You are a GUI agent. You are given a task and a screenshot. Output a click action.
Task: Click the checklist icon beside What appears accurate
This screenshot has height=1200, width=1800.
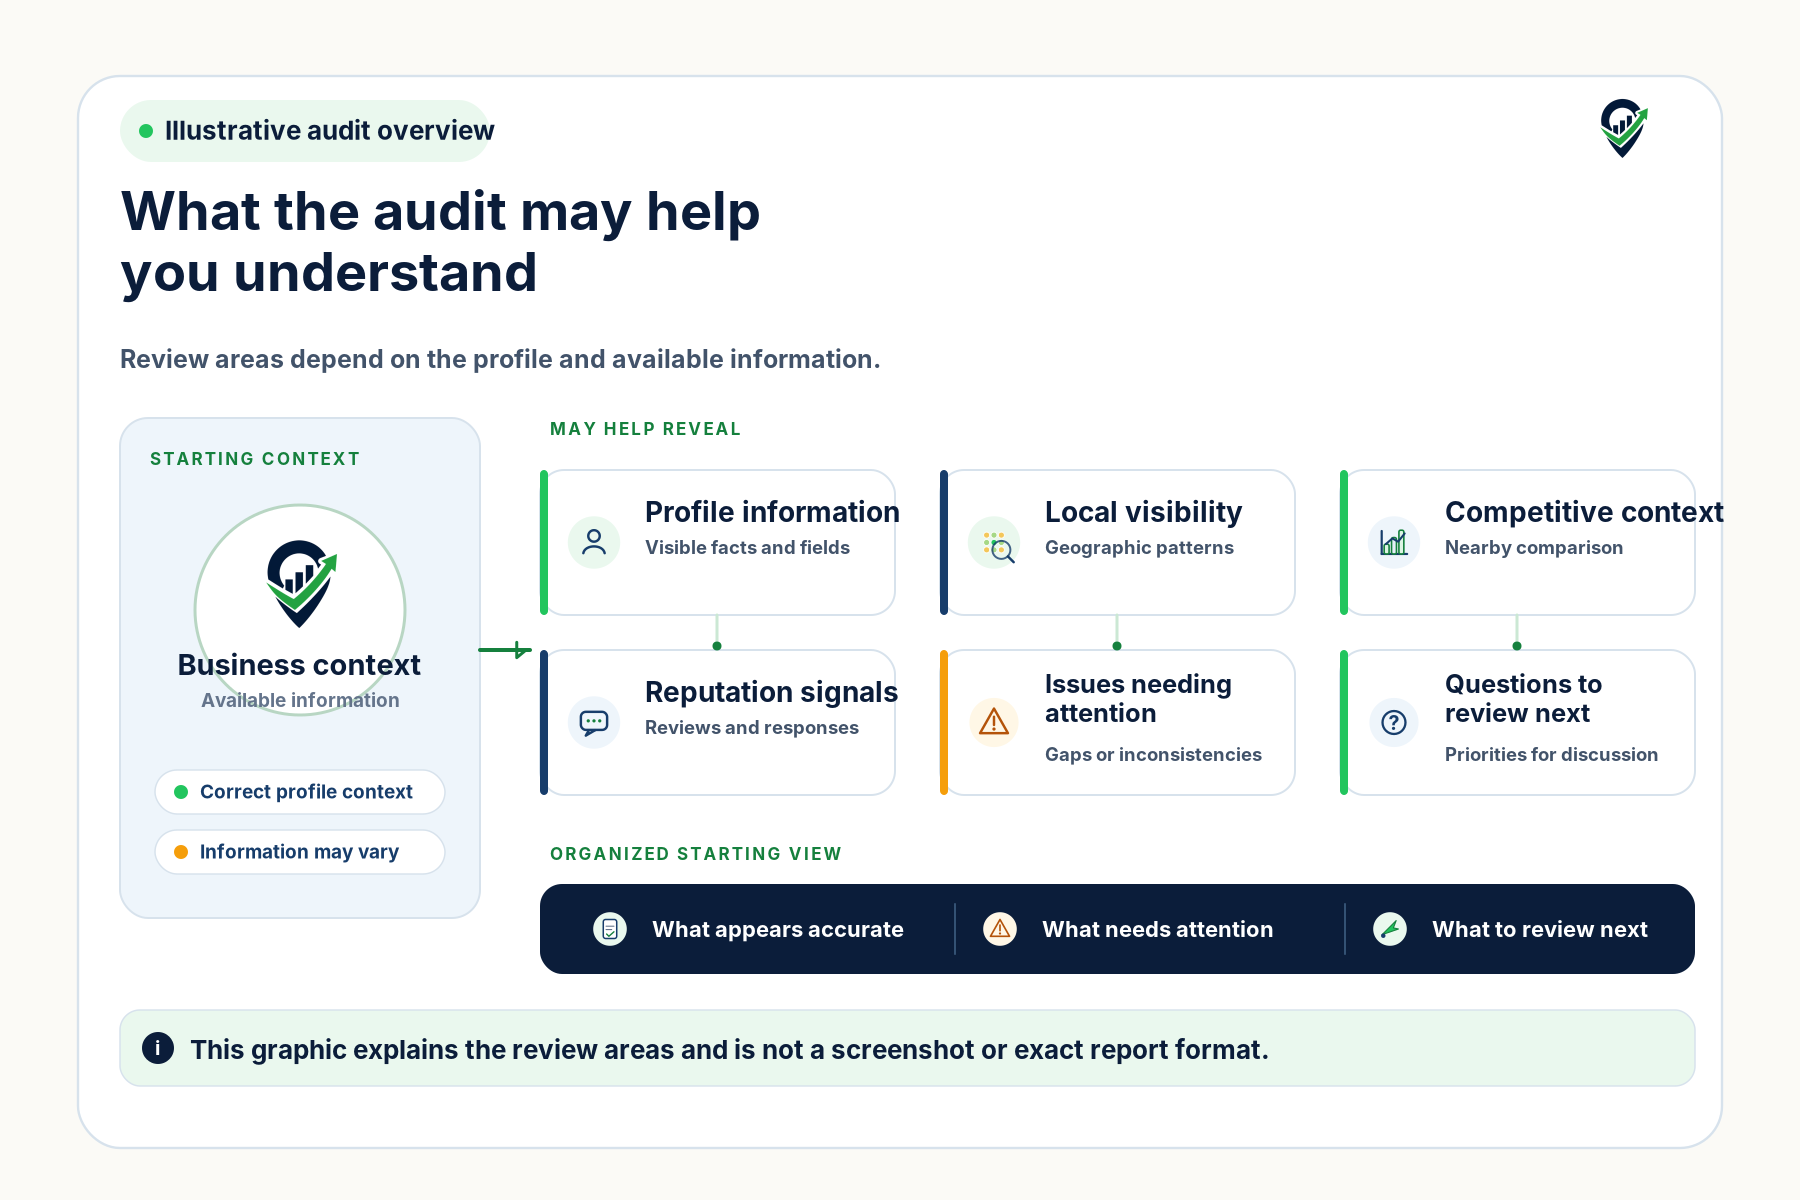tap(610, 929)
